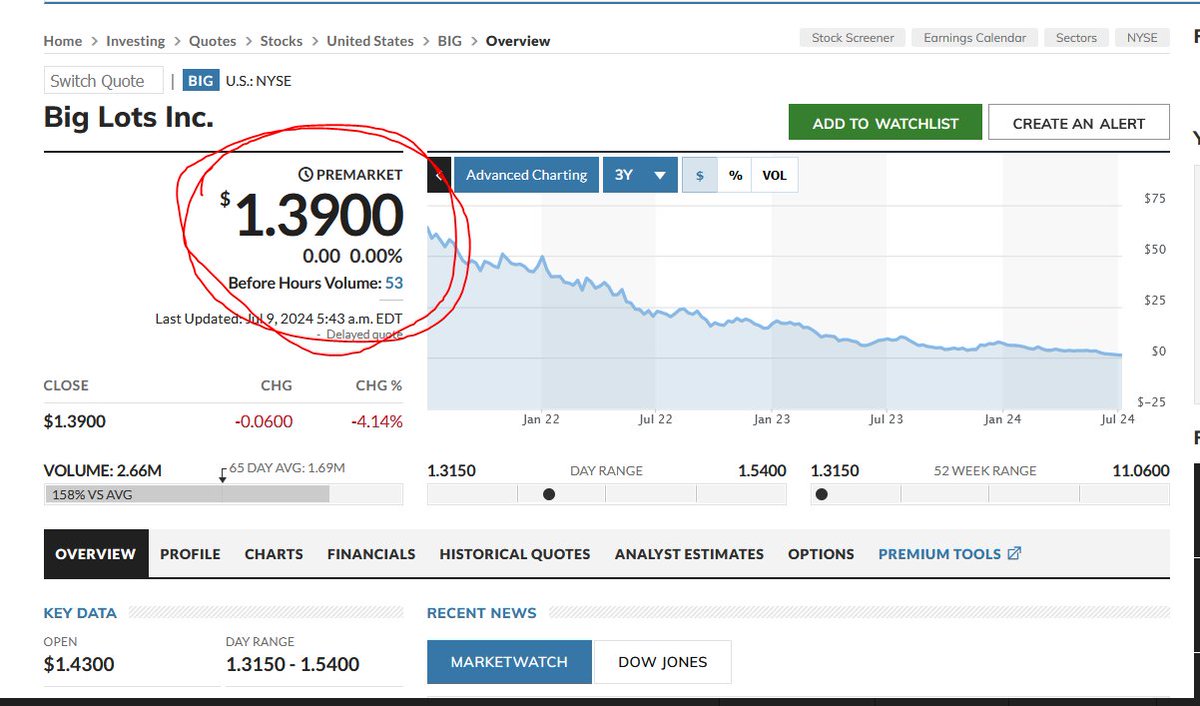The height and width of the screenshot is (706, 1200).
Task: Click the day range marker dot
Action: click(x=549, y=494)
